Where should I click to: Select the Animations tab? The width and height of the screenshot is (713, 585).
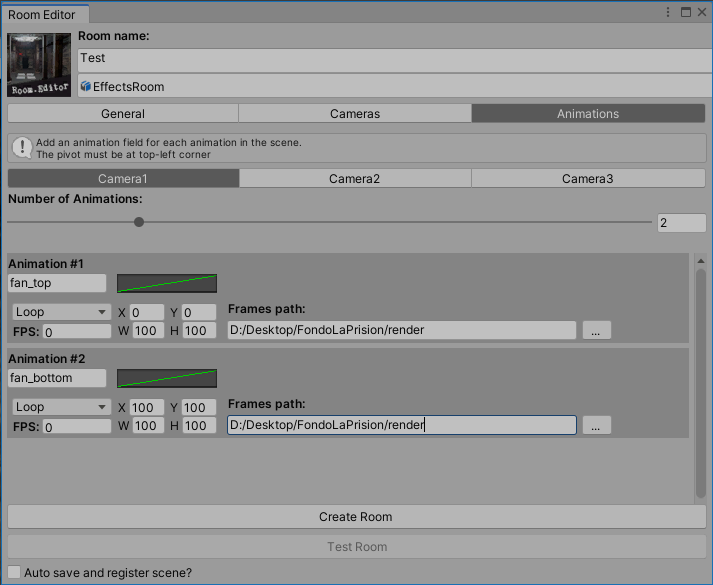pyautogui.click(x=588, y=114)
